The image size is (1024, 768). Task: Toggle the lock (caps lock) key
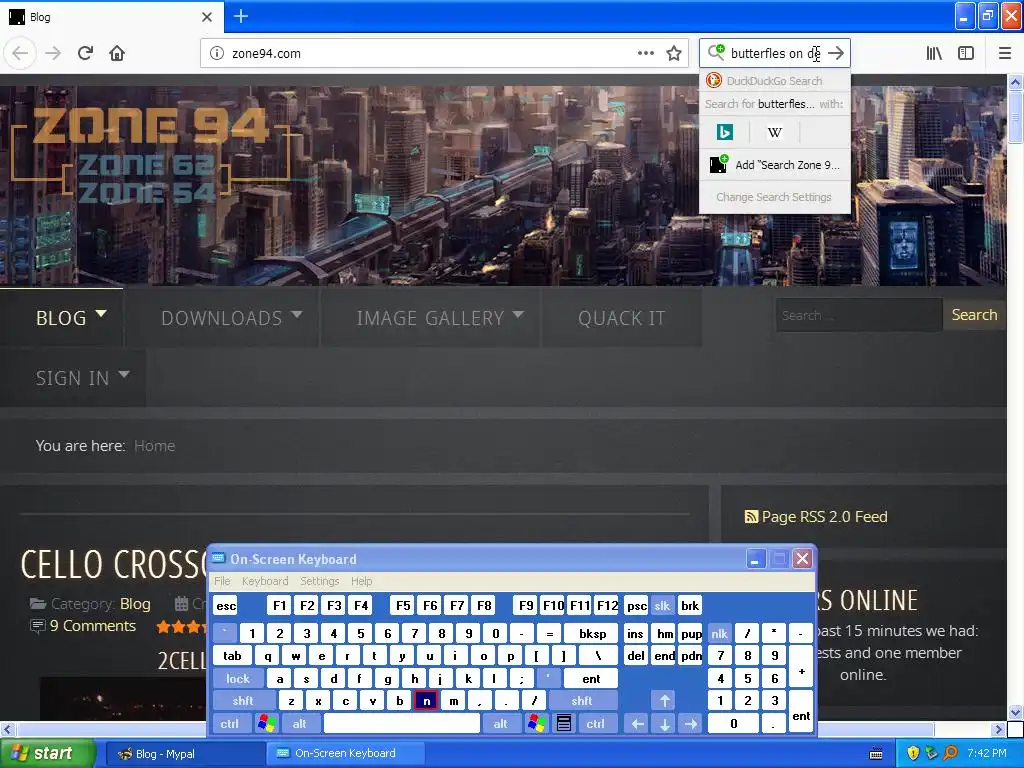click(238, 679)
